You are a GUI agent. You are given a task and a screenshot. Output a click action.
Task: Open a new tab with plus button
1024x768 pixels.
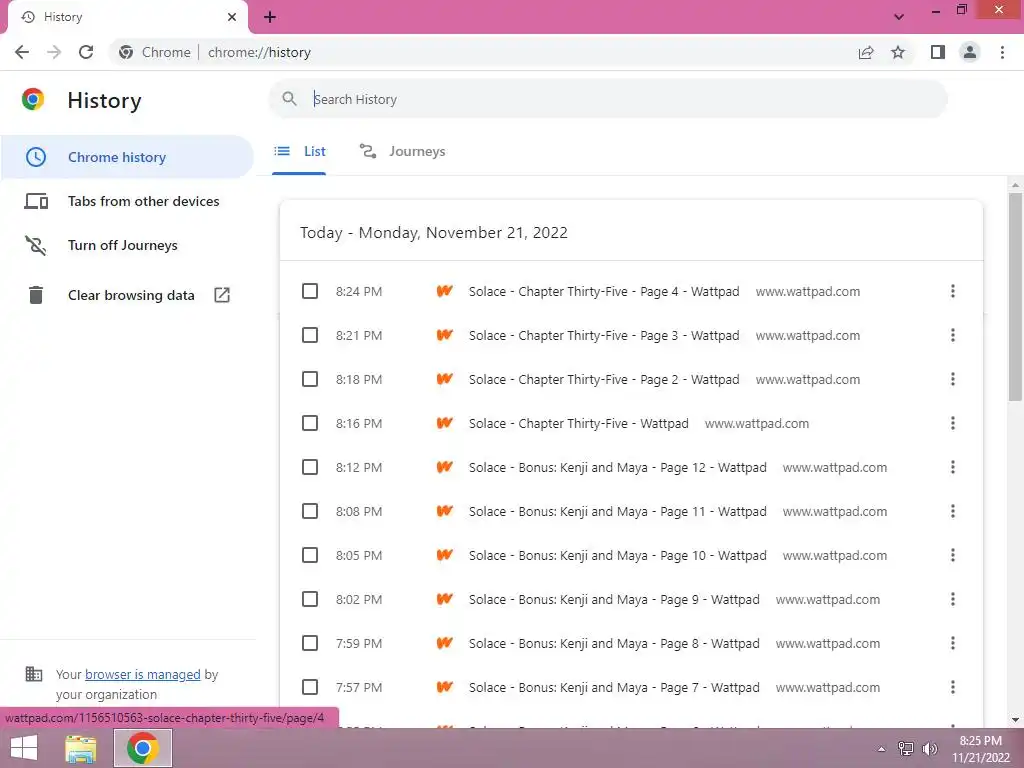[270, 17]
